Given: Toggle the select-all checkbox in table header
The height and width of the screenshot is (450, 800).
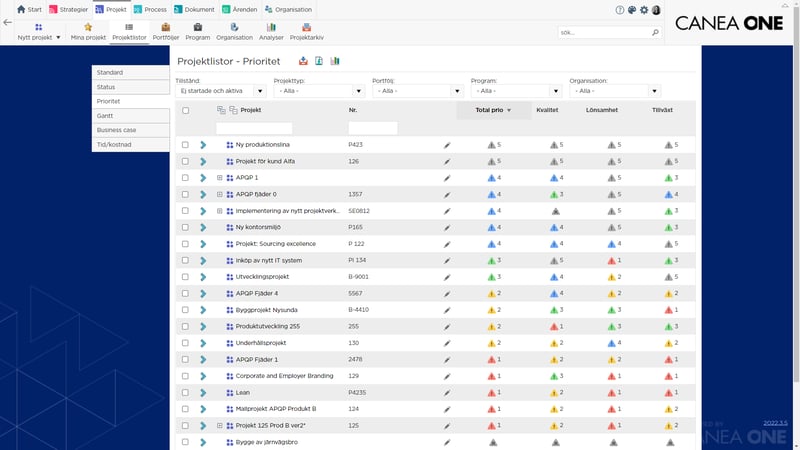Looking at the screenshot, I should coord(185,110).
